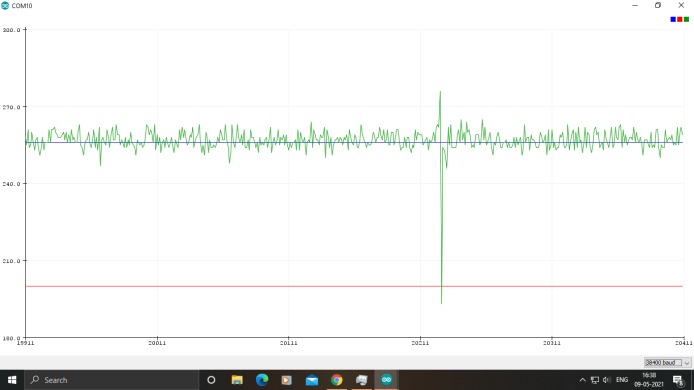
Task: Open File Explorer from the taskbar
Action: [x=237, y=380]
